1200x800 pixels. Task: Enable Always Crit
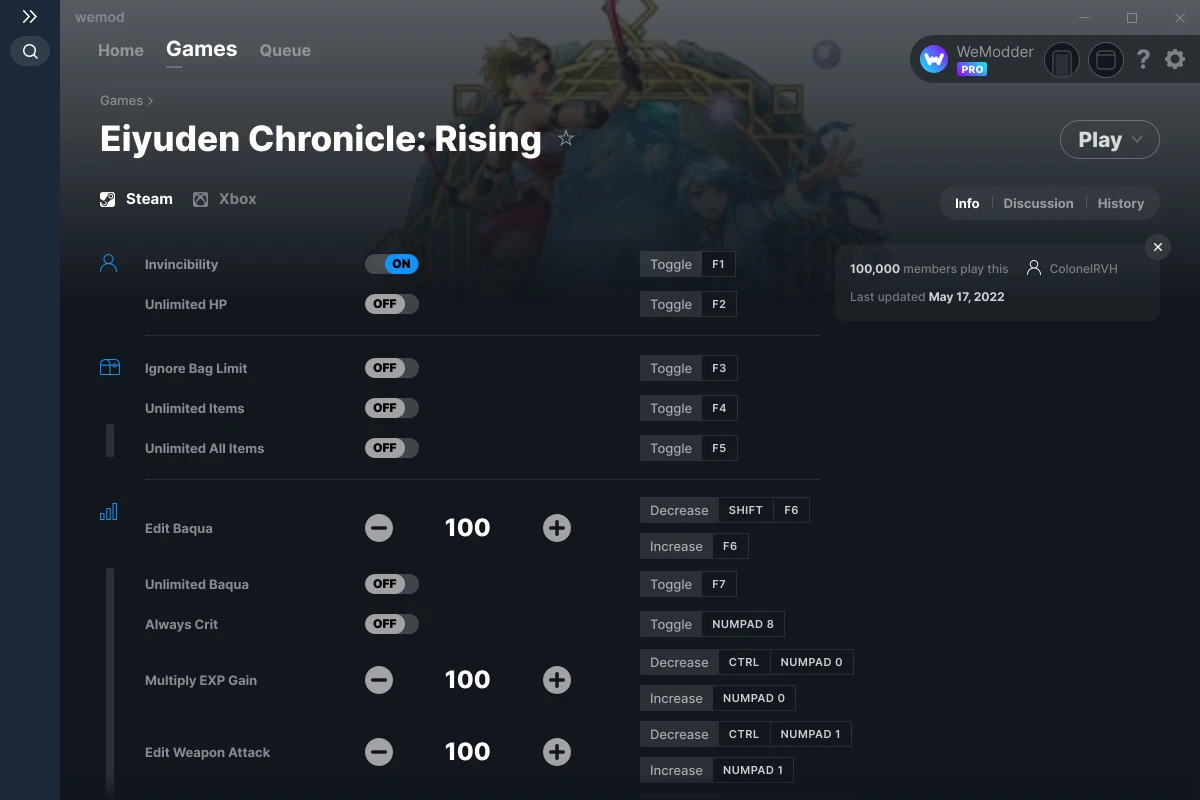click(x=391, y=623)
